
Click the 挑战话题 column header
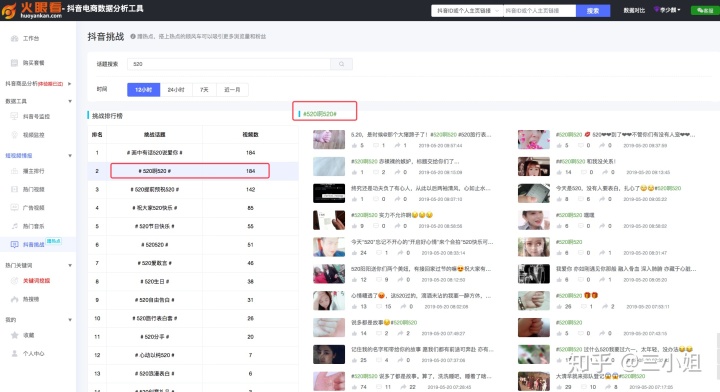click(x=154, y=134)
